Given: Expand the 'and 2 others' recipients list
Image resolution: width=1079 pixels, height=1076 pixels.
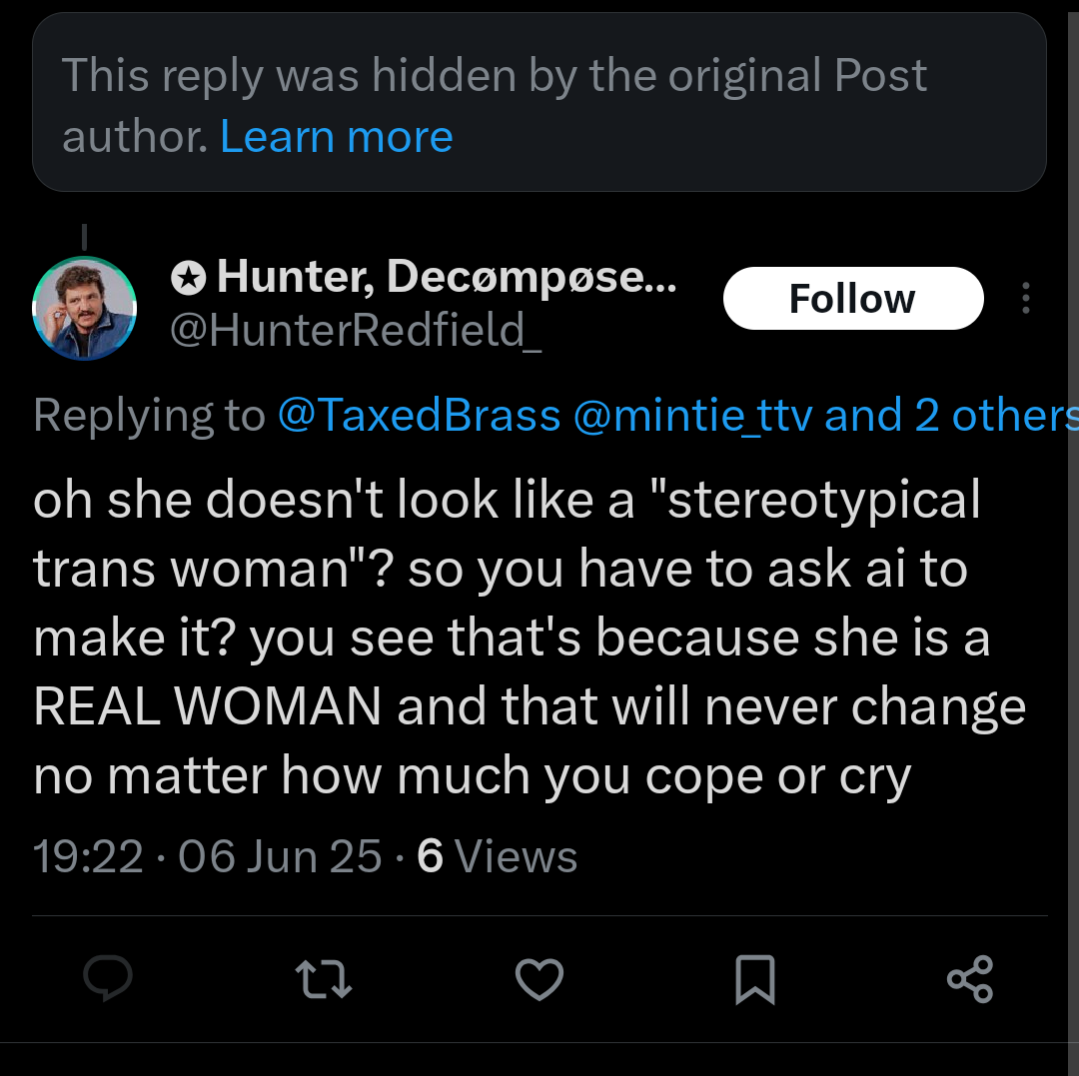Looking at the screenshot, I should [950, 415].
